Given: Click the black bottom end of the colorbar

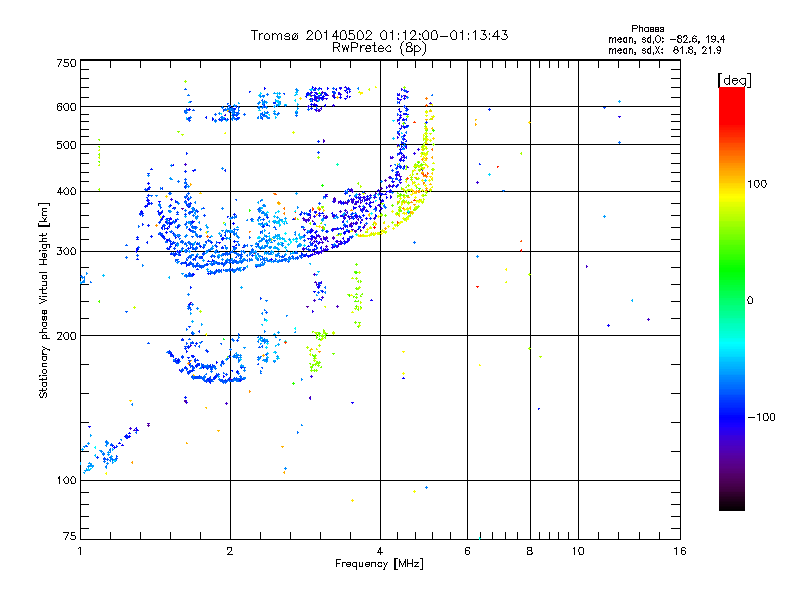Looking at the screenshot, I should pos(732,504).
